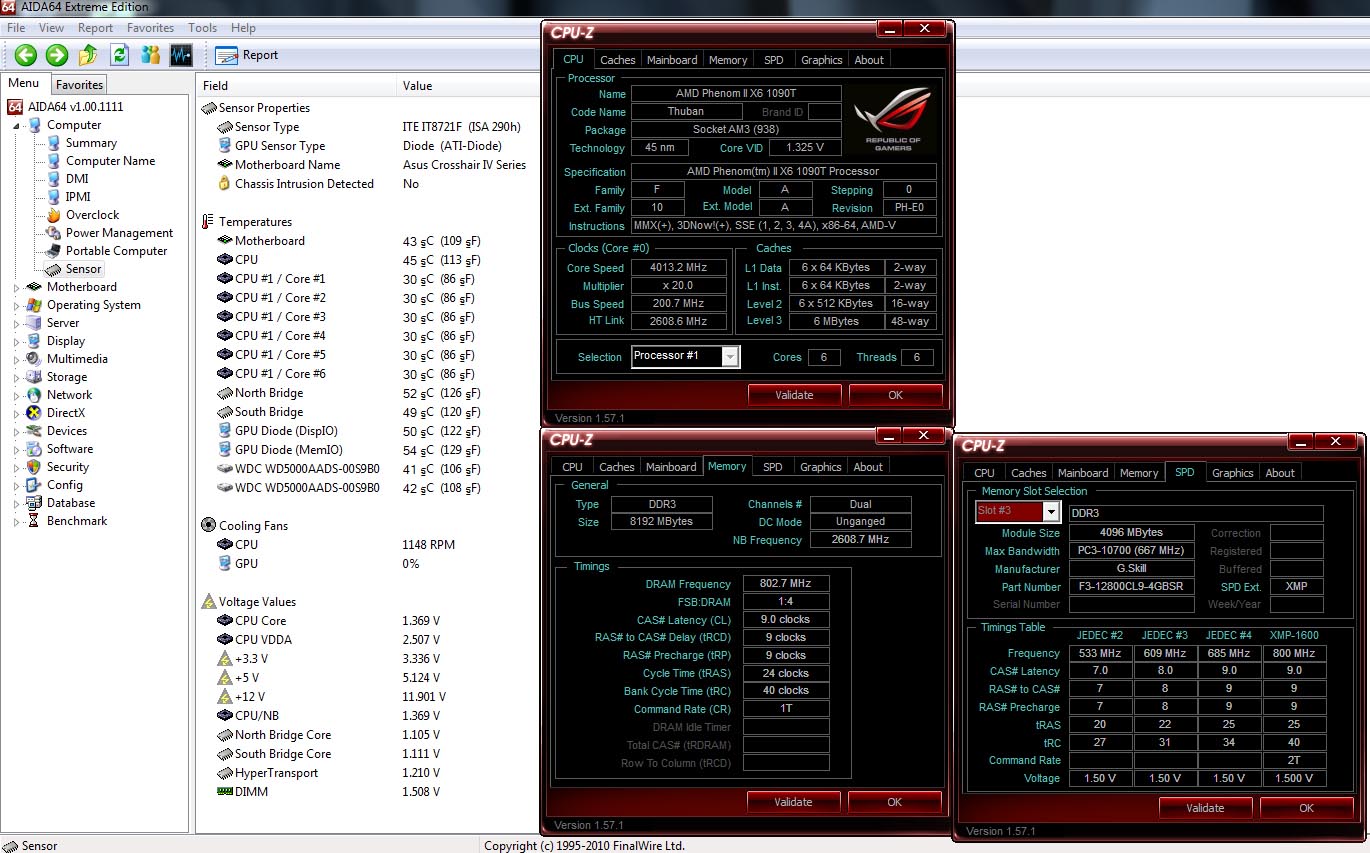
Task: Click OK in the CPU-Z Memory window
Action: (x=894, y=802)
